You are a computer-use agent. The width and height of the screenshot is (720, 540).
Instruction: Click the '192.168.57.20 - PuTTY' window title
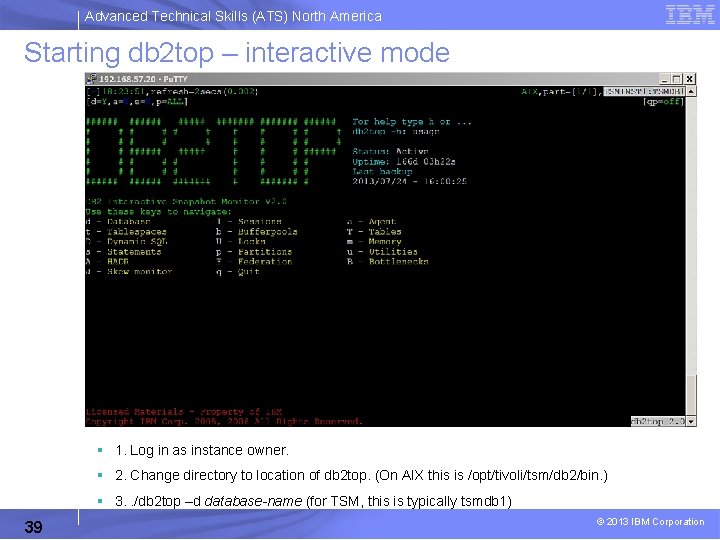143,79
